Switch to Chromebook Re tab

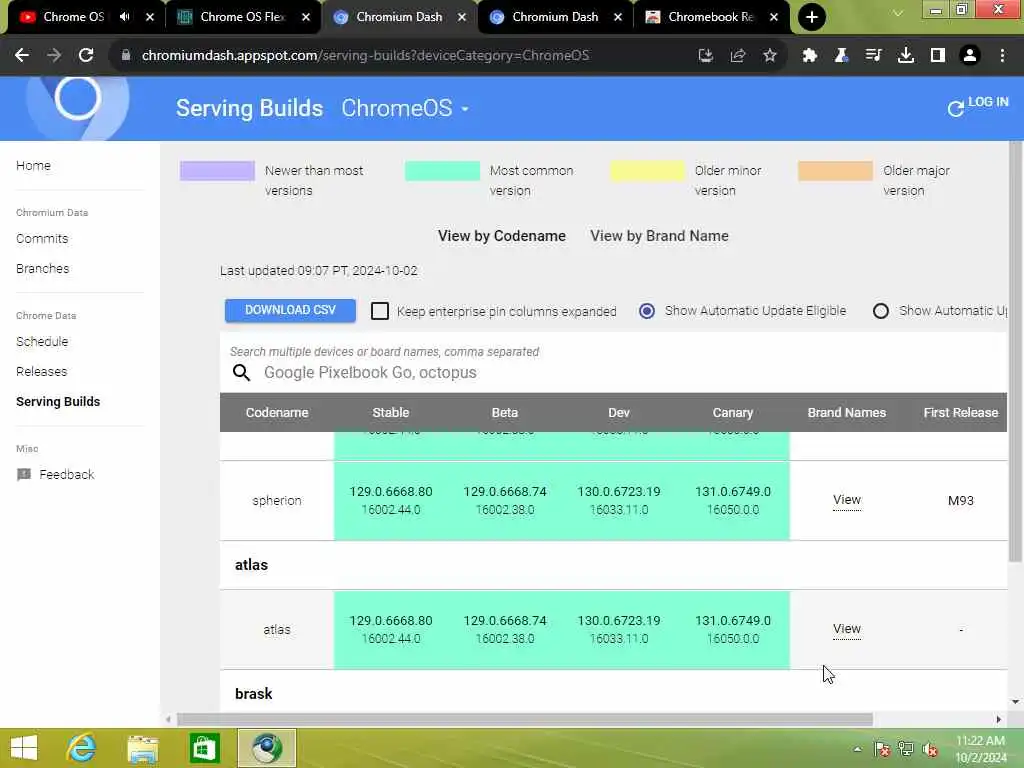pyautogui.click(x=710, y=17)
